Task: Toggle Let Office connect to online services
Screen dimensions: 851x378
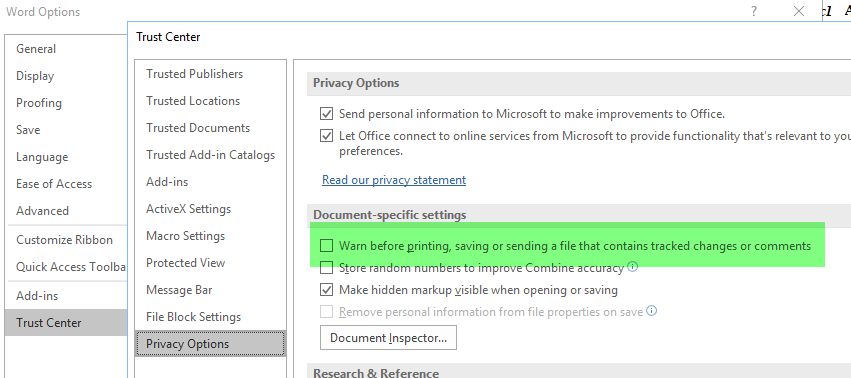Action: (326, 136)
